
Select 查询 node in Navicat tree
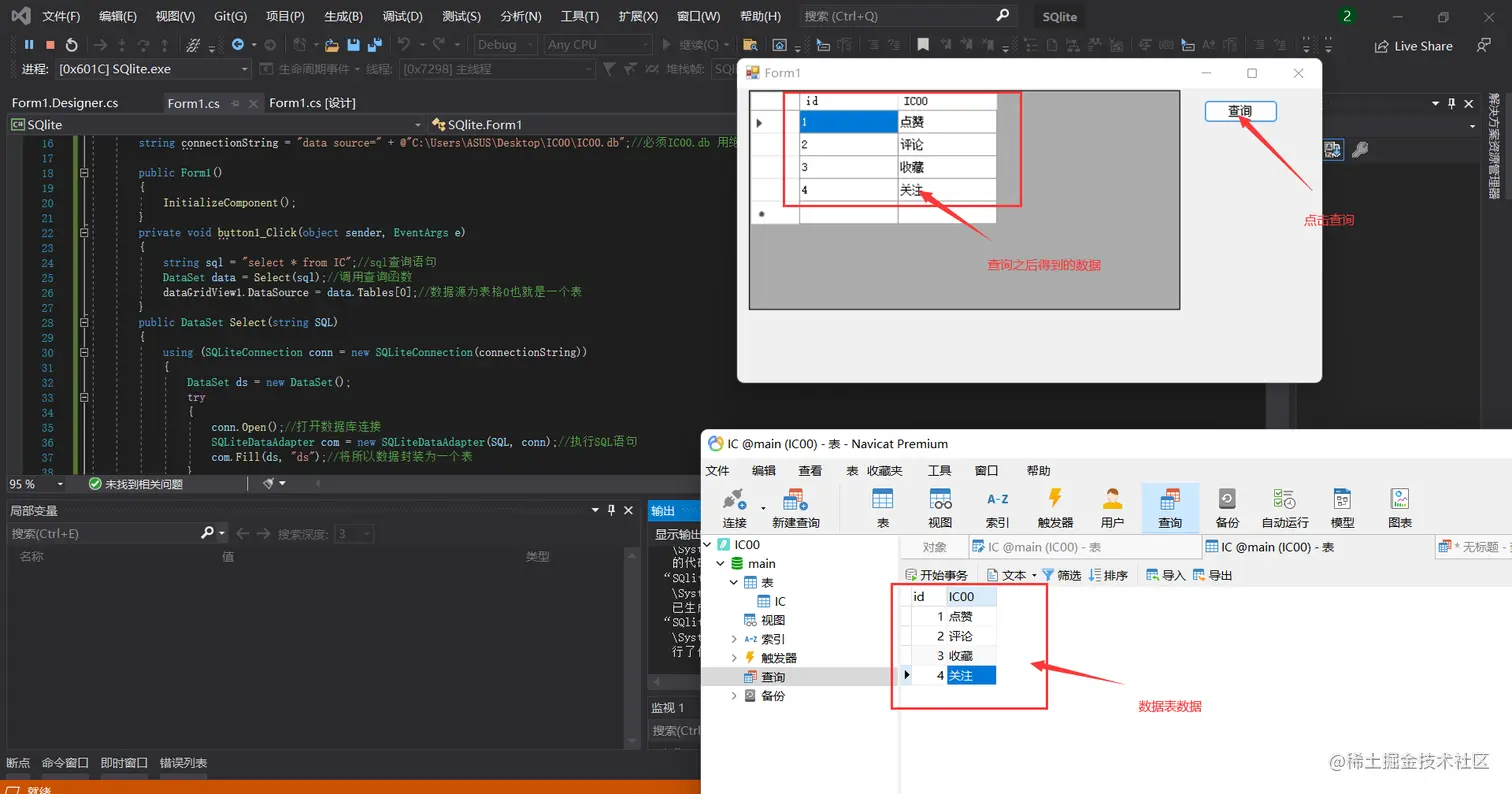[773, 677]
